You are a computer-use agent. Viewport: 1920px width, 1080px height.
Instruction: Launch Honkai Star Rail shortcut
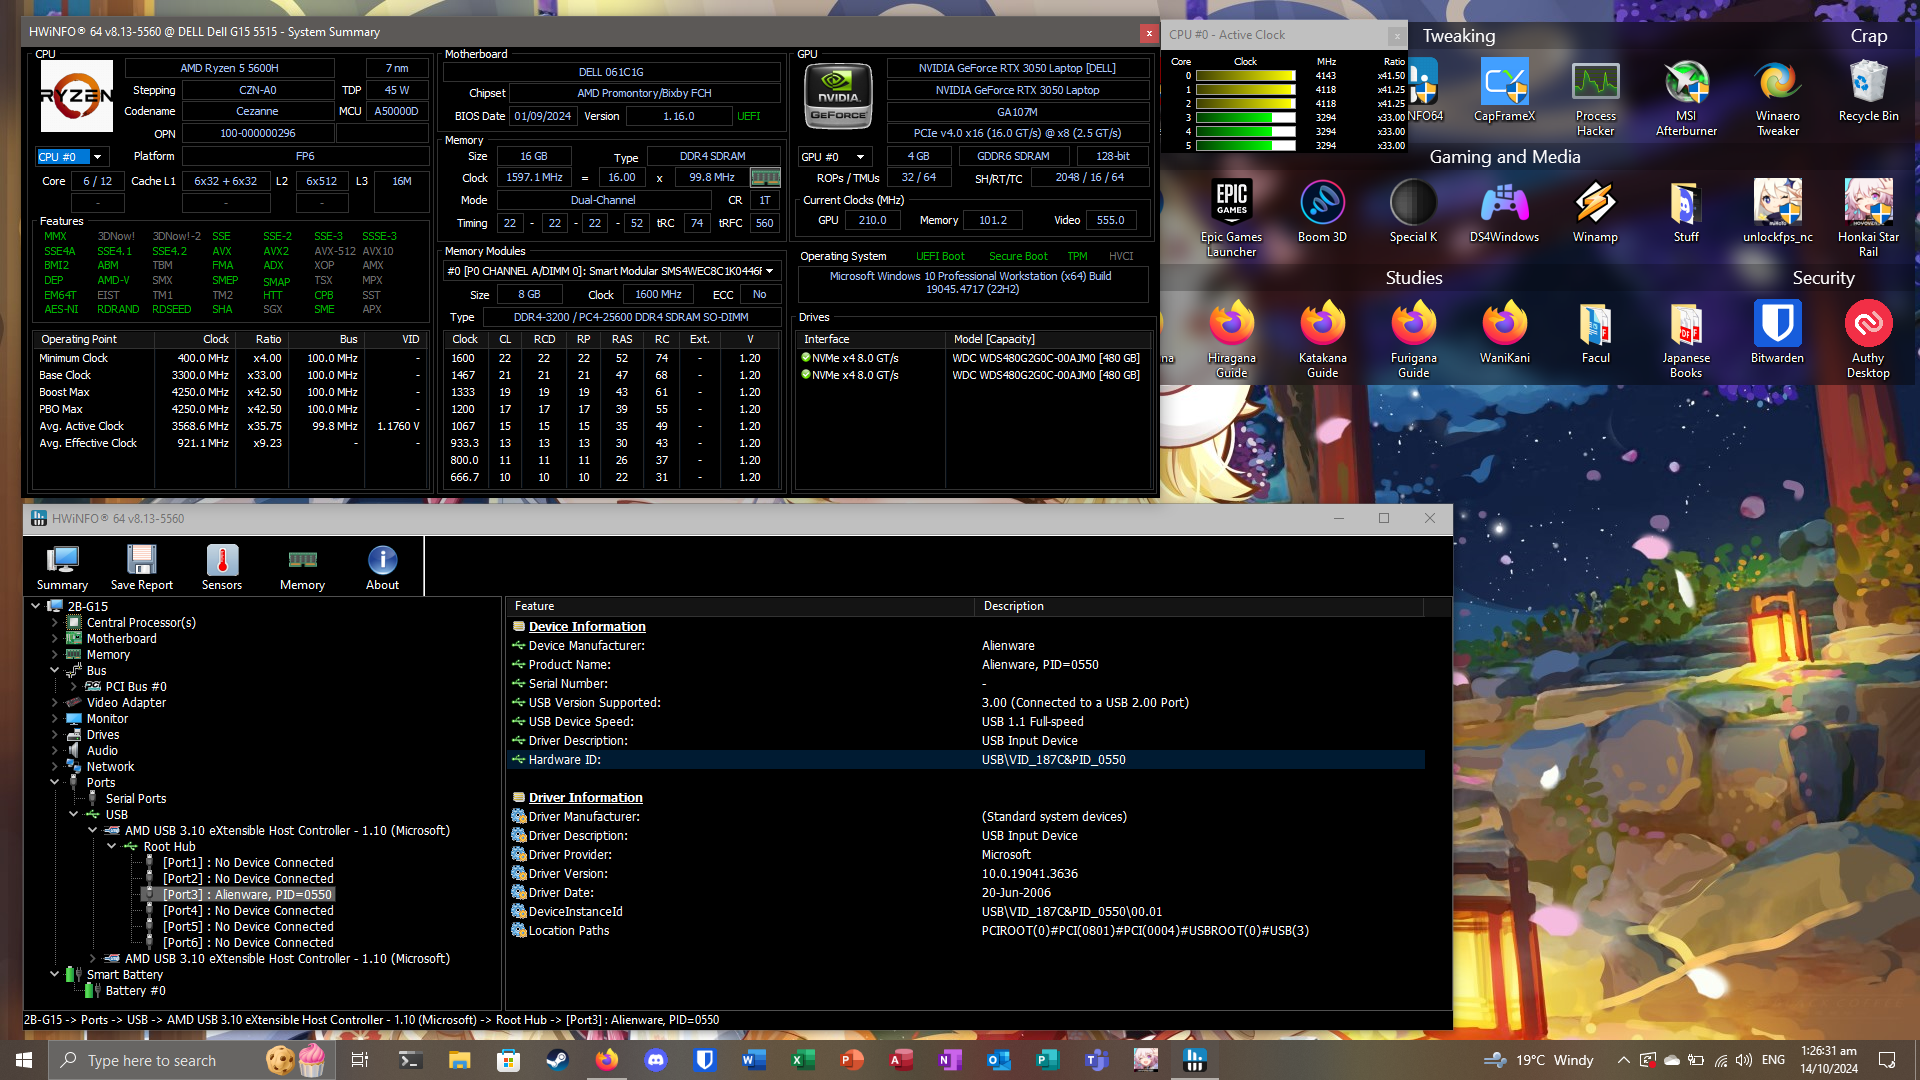click(x=1868, y=219)
